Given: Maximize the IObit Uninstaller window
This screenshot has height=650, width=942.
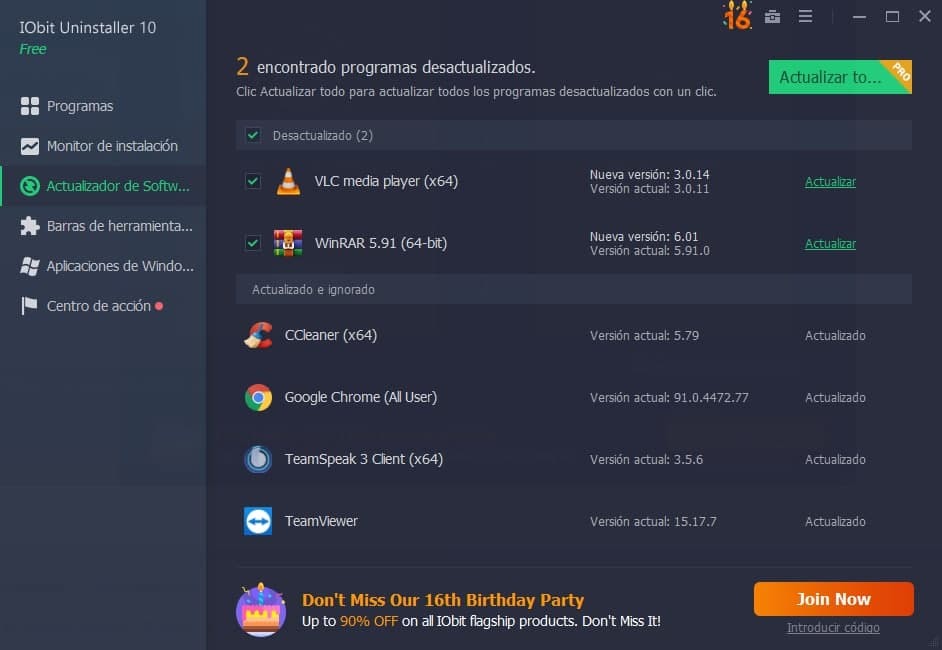Looking at the screenshot, I should click(892, 17).
